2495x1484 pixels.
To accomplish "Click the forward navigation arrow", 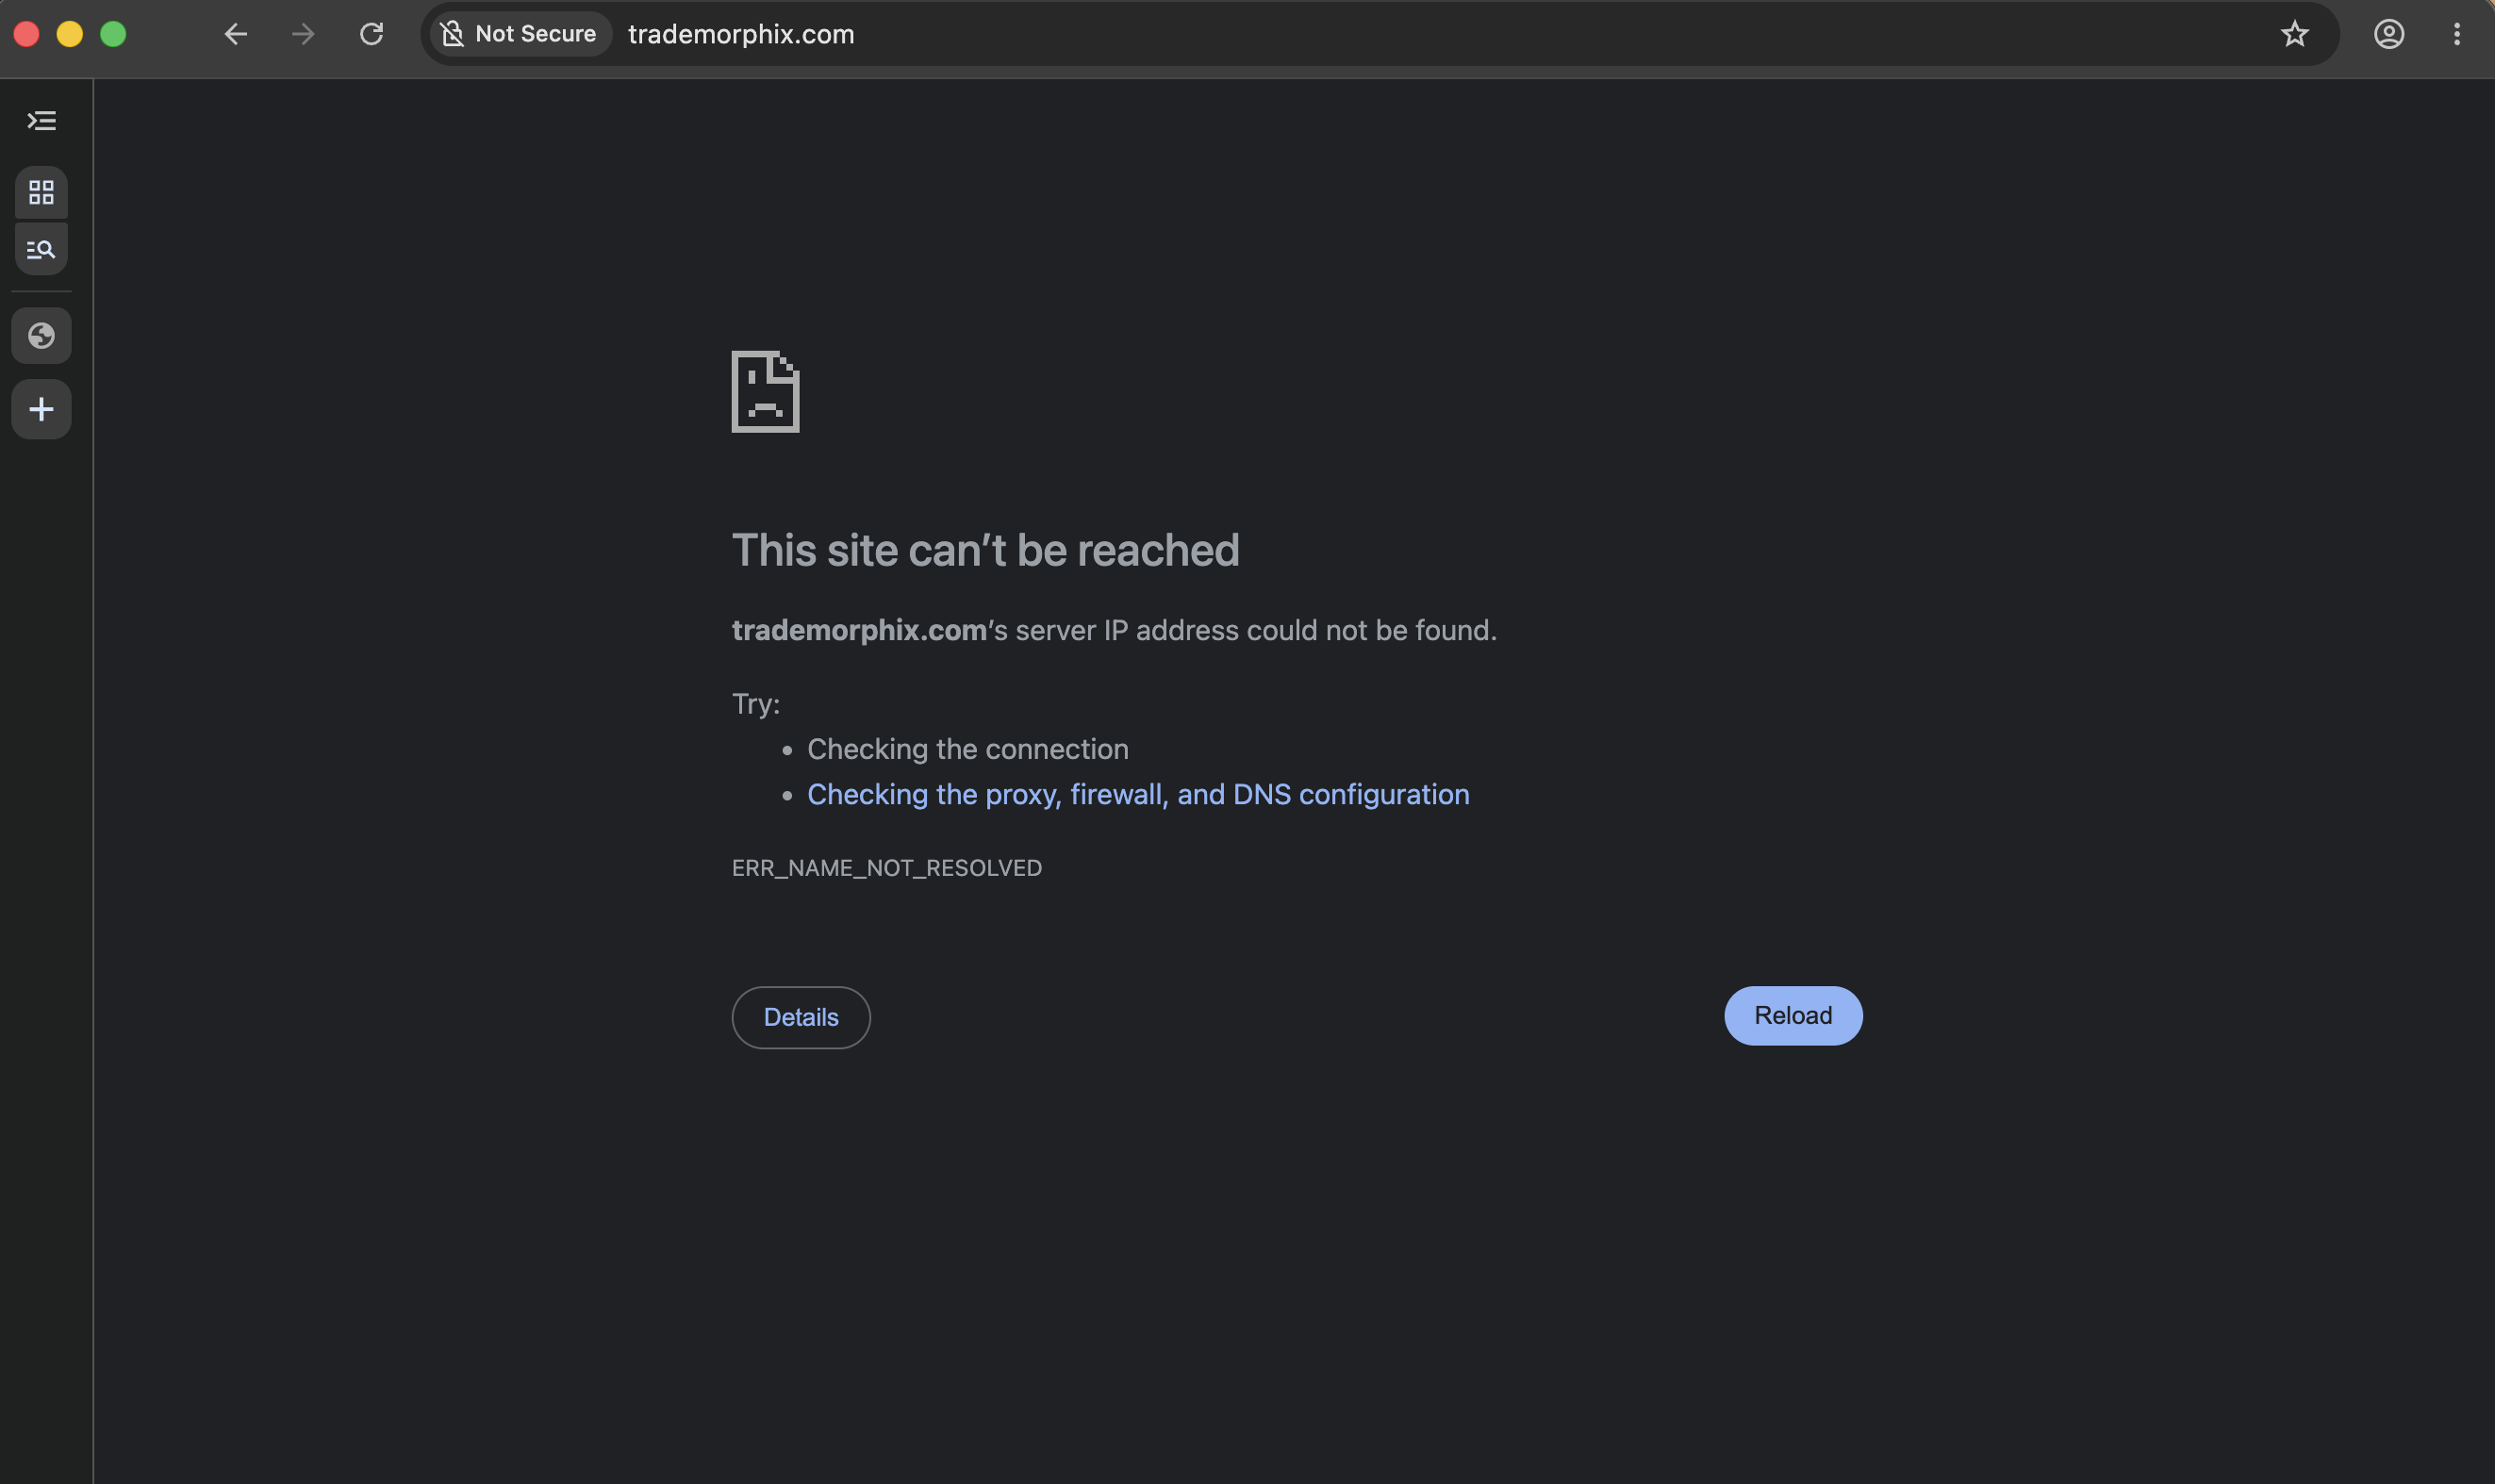I will point(303,34).
